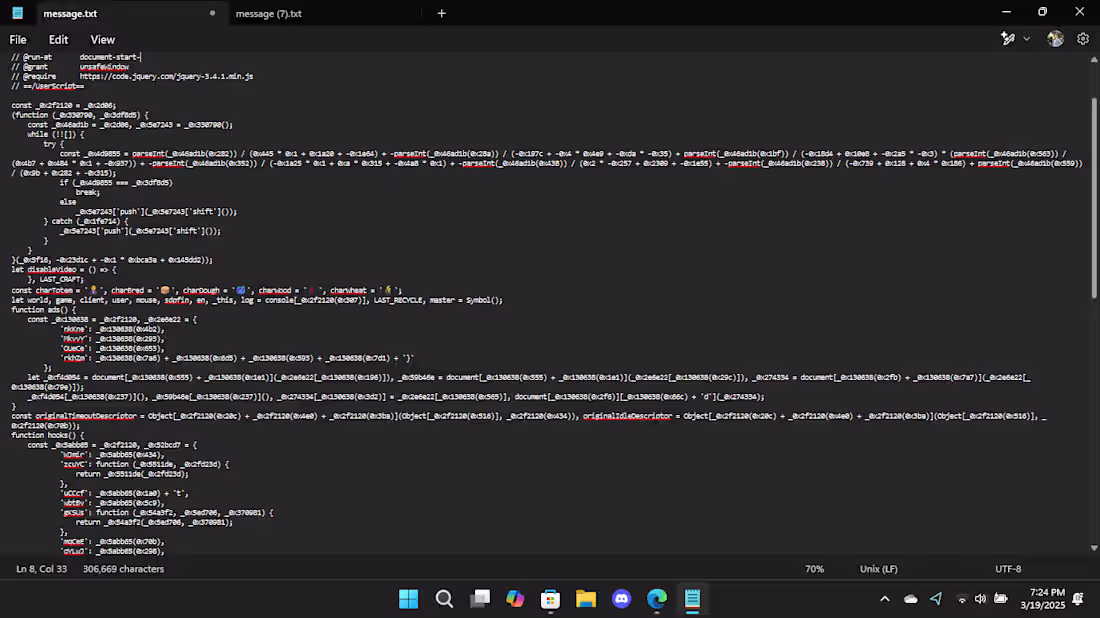1100x618 pixels.
Task: Click the 'const _0x2f2120' line
Action: point(64,105)
